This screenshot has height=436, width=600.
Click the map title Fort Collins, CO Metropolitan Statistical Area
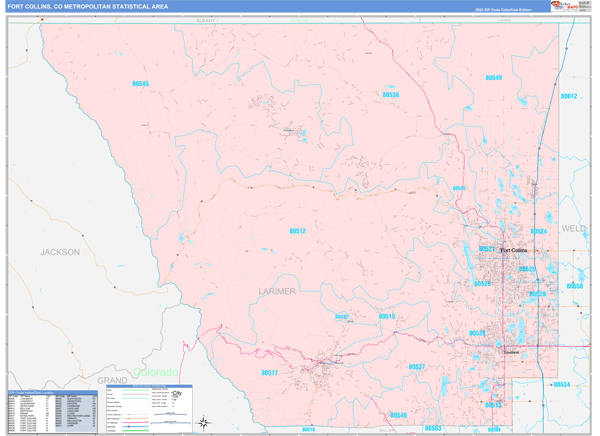88,7
